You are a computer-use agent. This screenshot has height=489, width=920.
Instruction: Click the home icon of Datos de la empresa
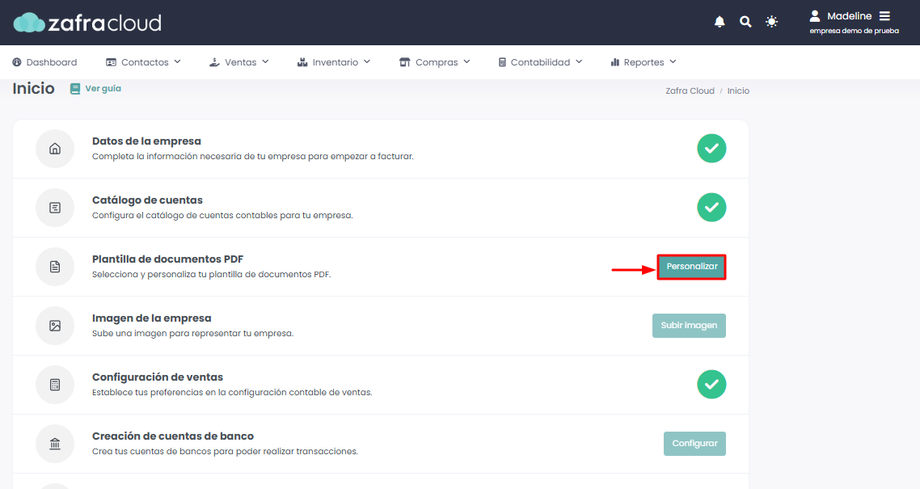pyautogui.click(x=55, y=149)
